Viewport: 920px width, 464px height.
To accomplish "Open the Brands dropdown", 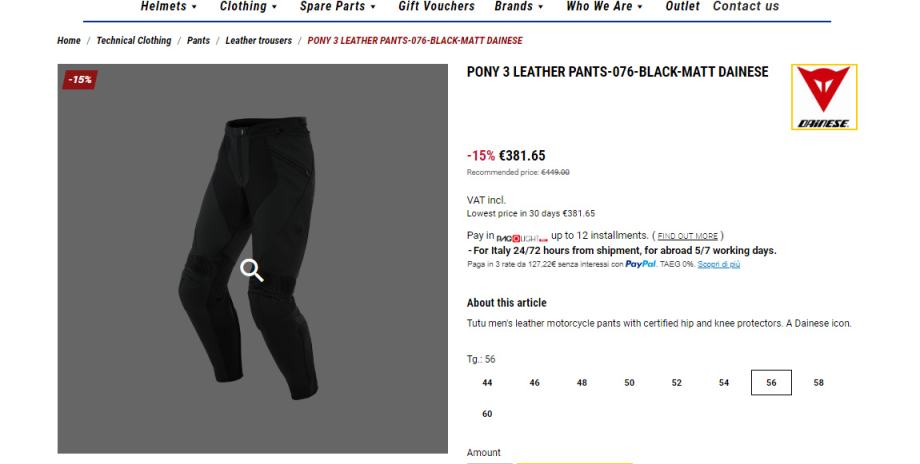I will point(519,7).
